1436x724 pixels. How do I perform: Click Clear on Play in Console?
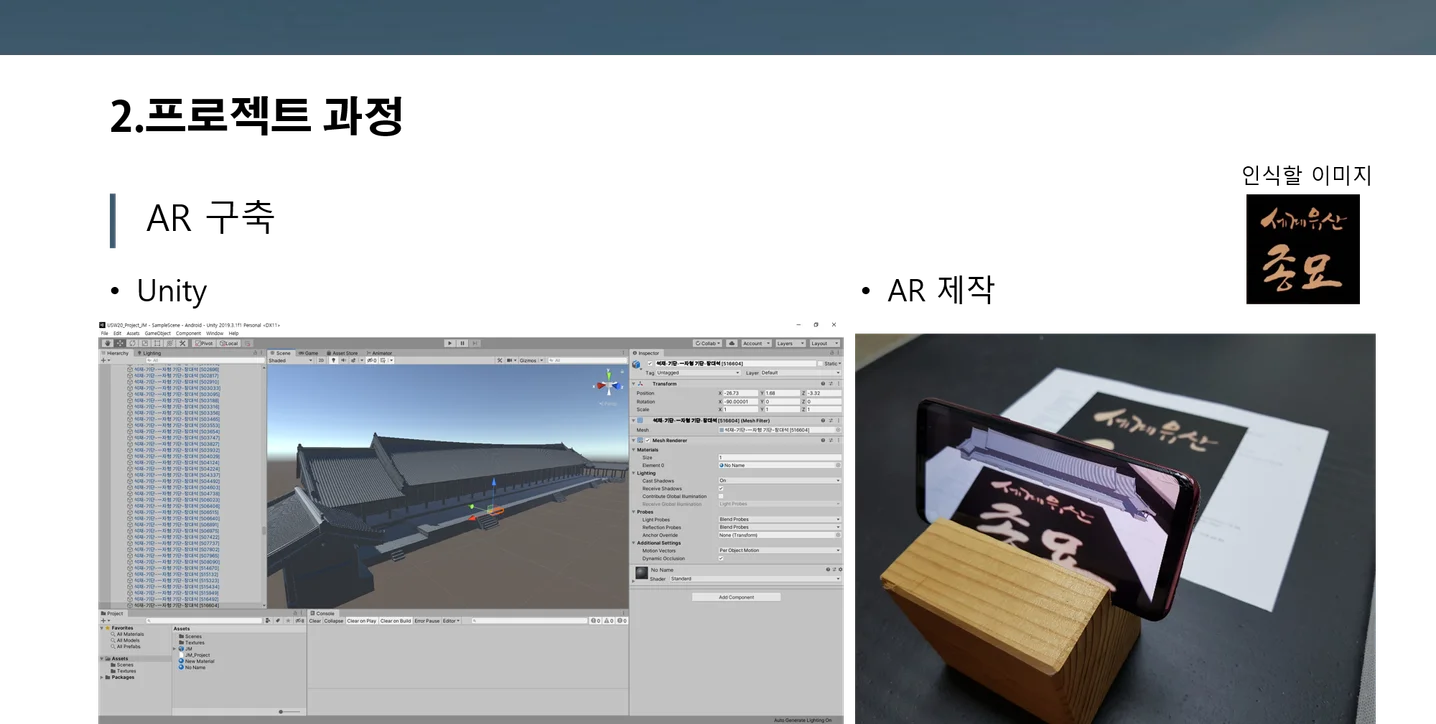[x=362, y=621]
